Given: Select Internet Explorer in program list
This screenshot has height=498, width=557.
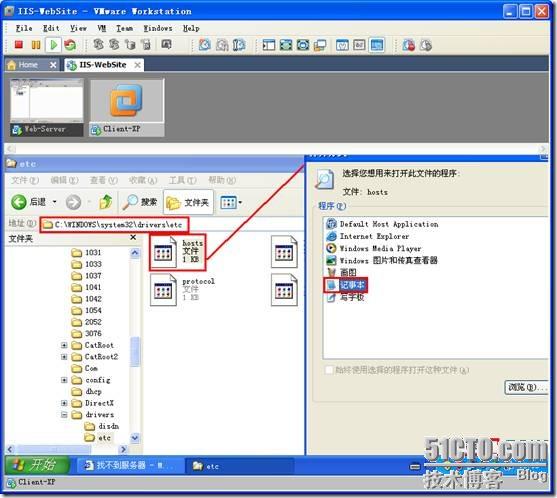Looking at the screenshot, I should (368, 236).
